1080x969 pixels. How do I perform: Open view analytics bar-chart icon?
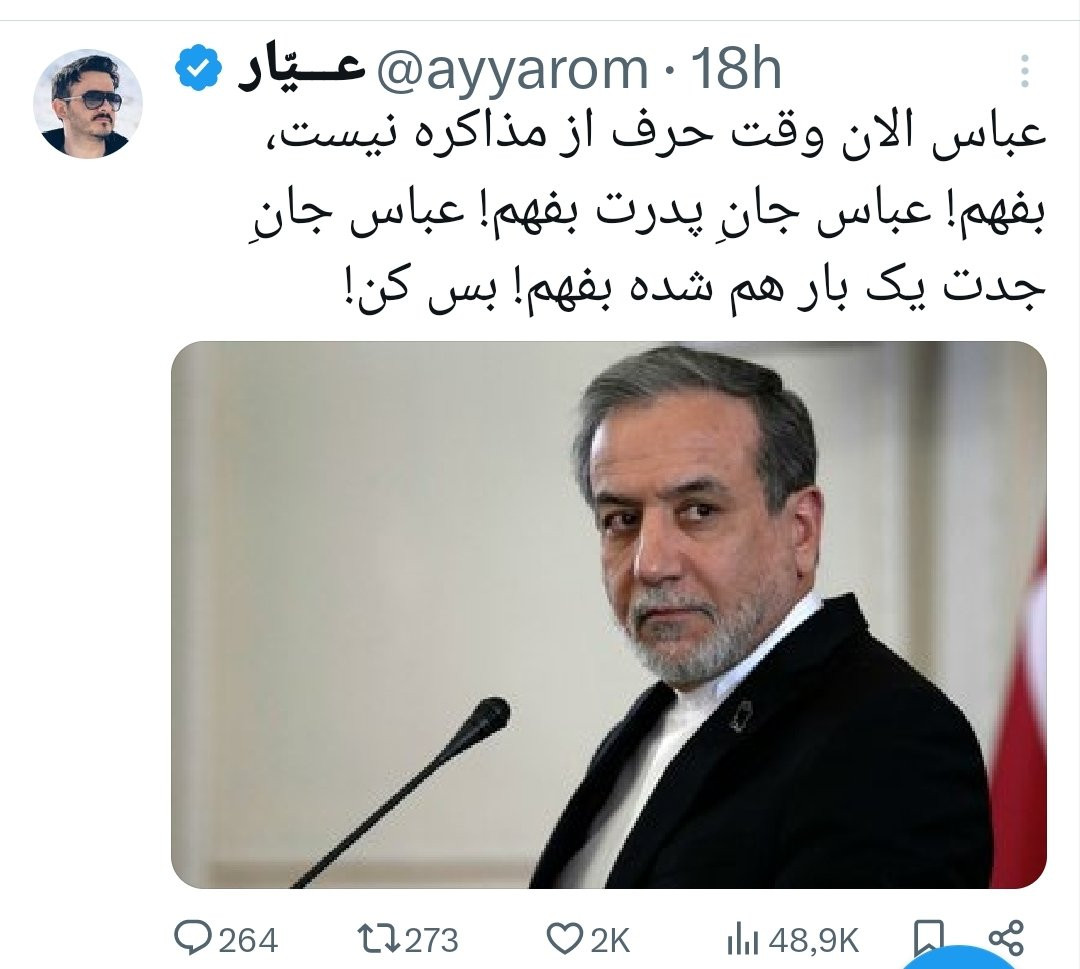pos(742,940)
